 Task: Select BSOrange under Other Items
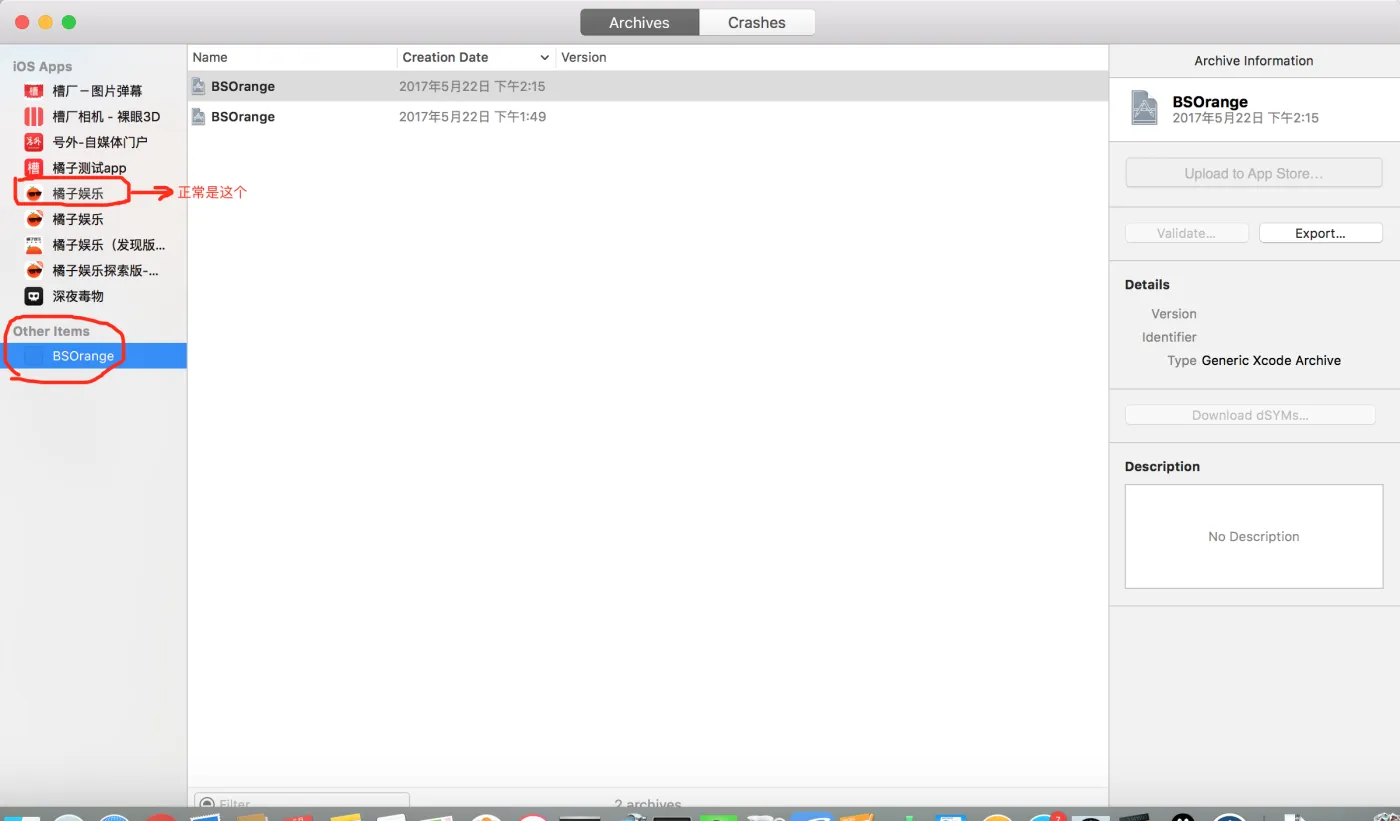point(93,356)
